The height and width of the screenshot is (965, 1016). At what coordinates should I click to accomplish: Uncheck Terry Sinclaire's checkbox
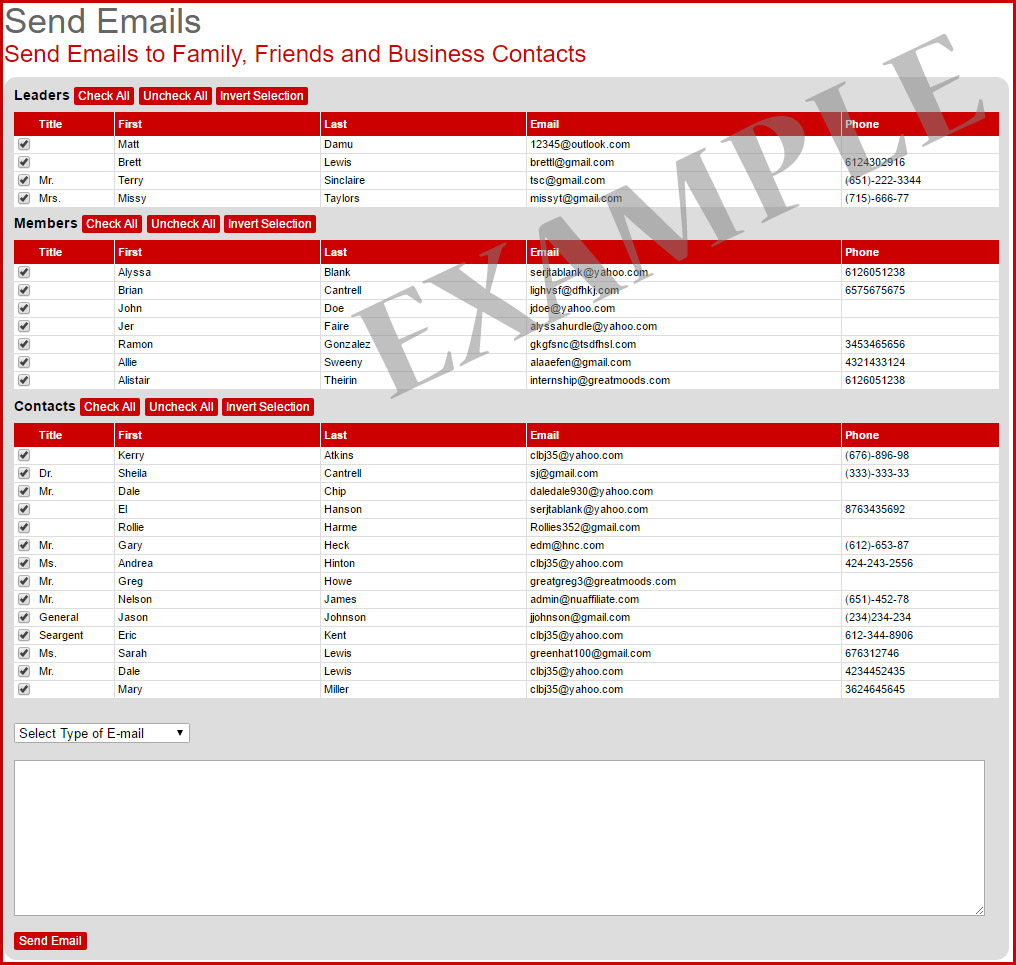(23, 180)
